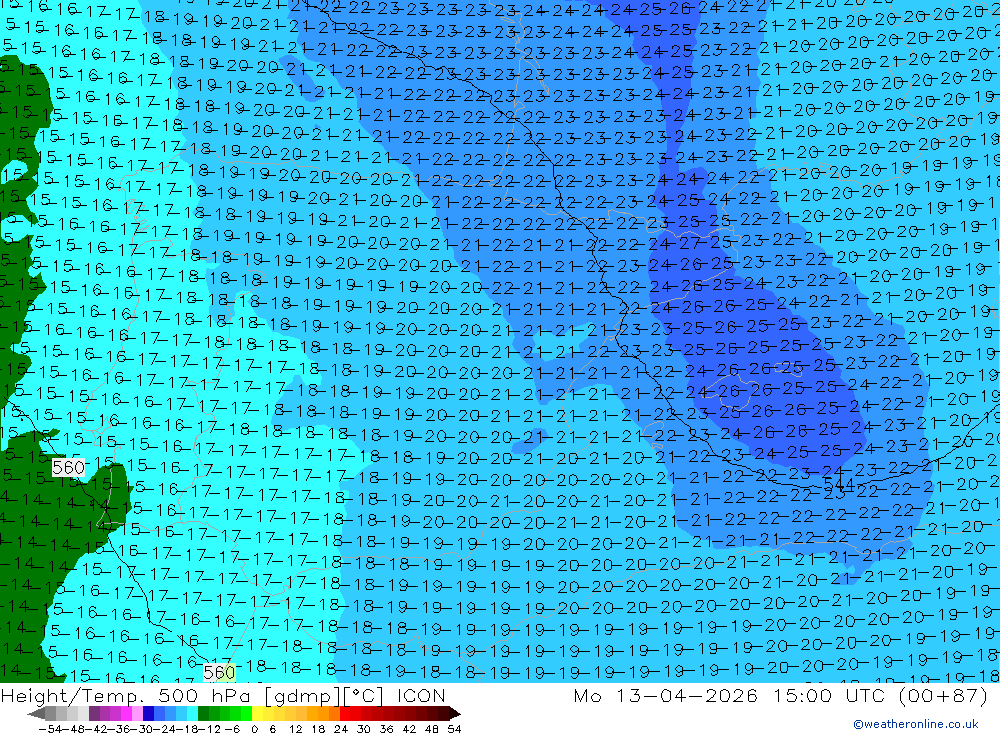Click the '[°C]' unit label in the title

(x=365, y=696)
